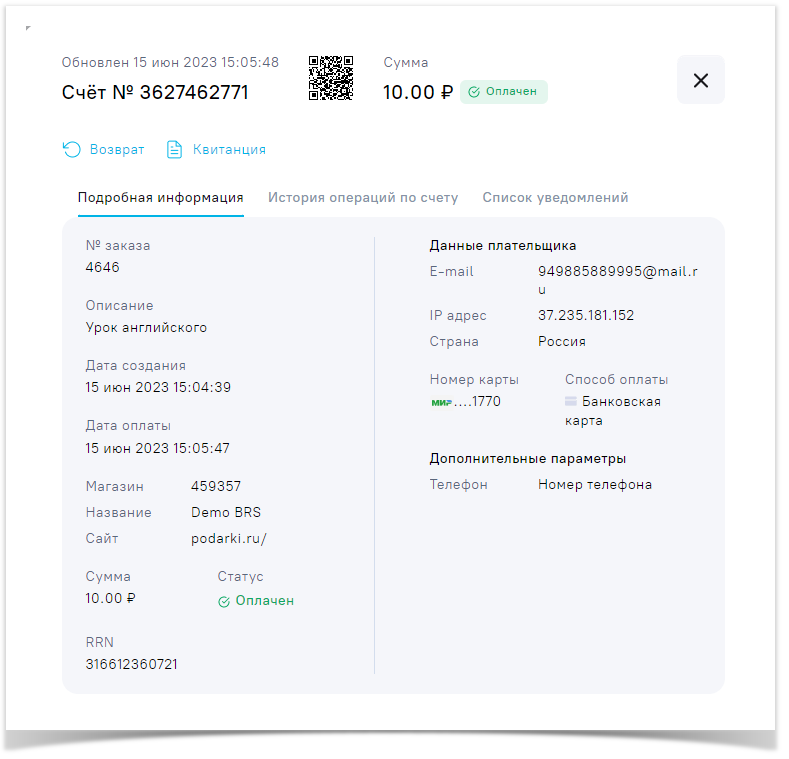Click the status checkmark icon under Статус
789x759 pixels.
click(224, 601)
